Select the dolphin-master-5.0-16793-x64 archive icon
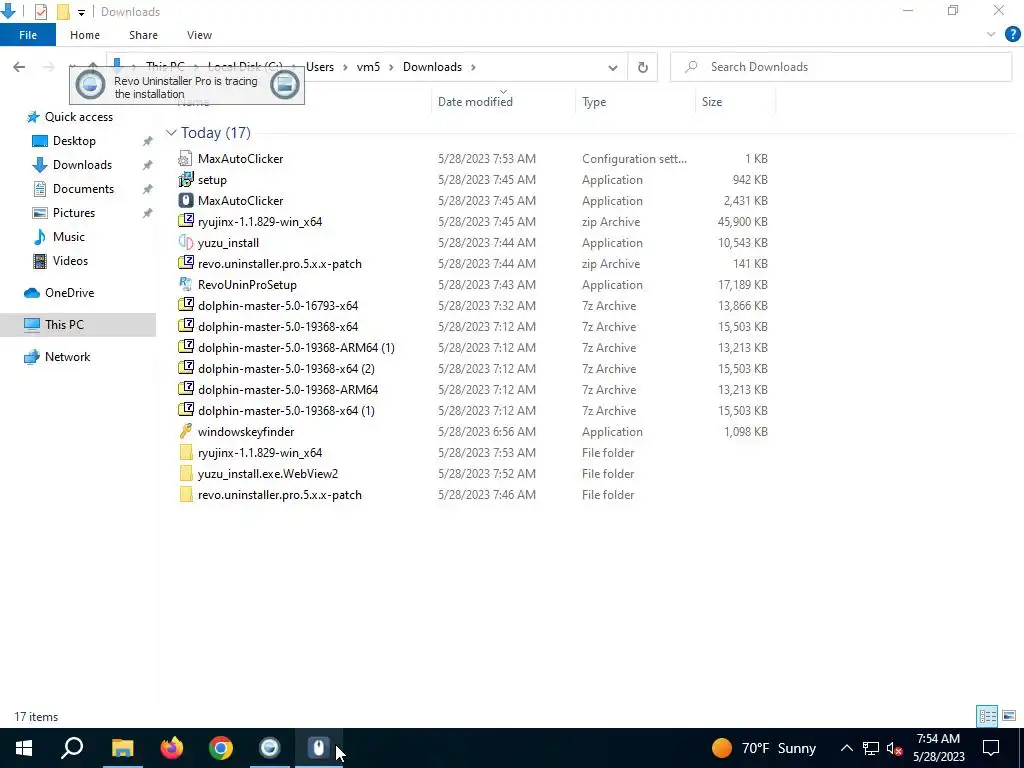Screen dimensions: 1024x768 (186, 305)
